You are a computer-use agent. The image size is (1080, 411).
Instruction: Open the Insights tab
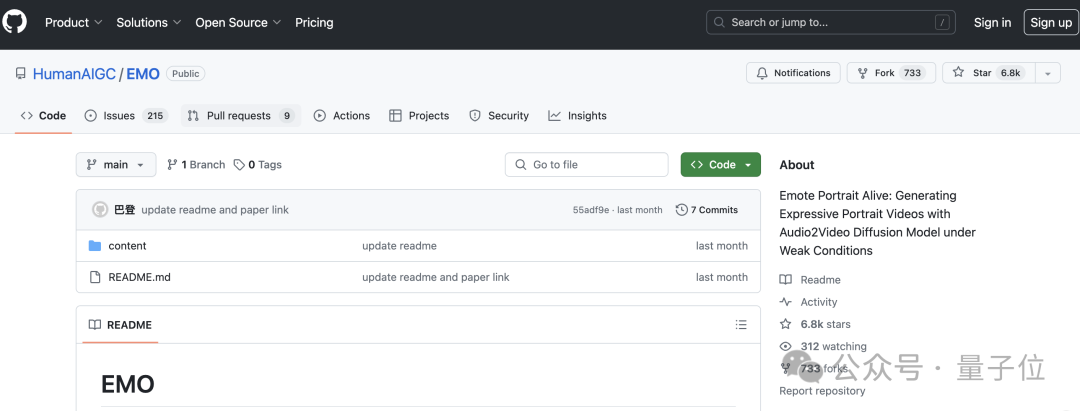(x=577, y=116)
